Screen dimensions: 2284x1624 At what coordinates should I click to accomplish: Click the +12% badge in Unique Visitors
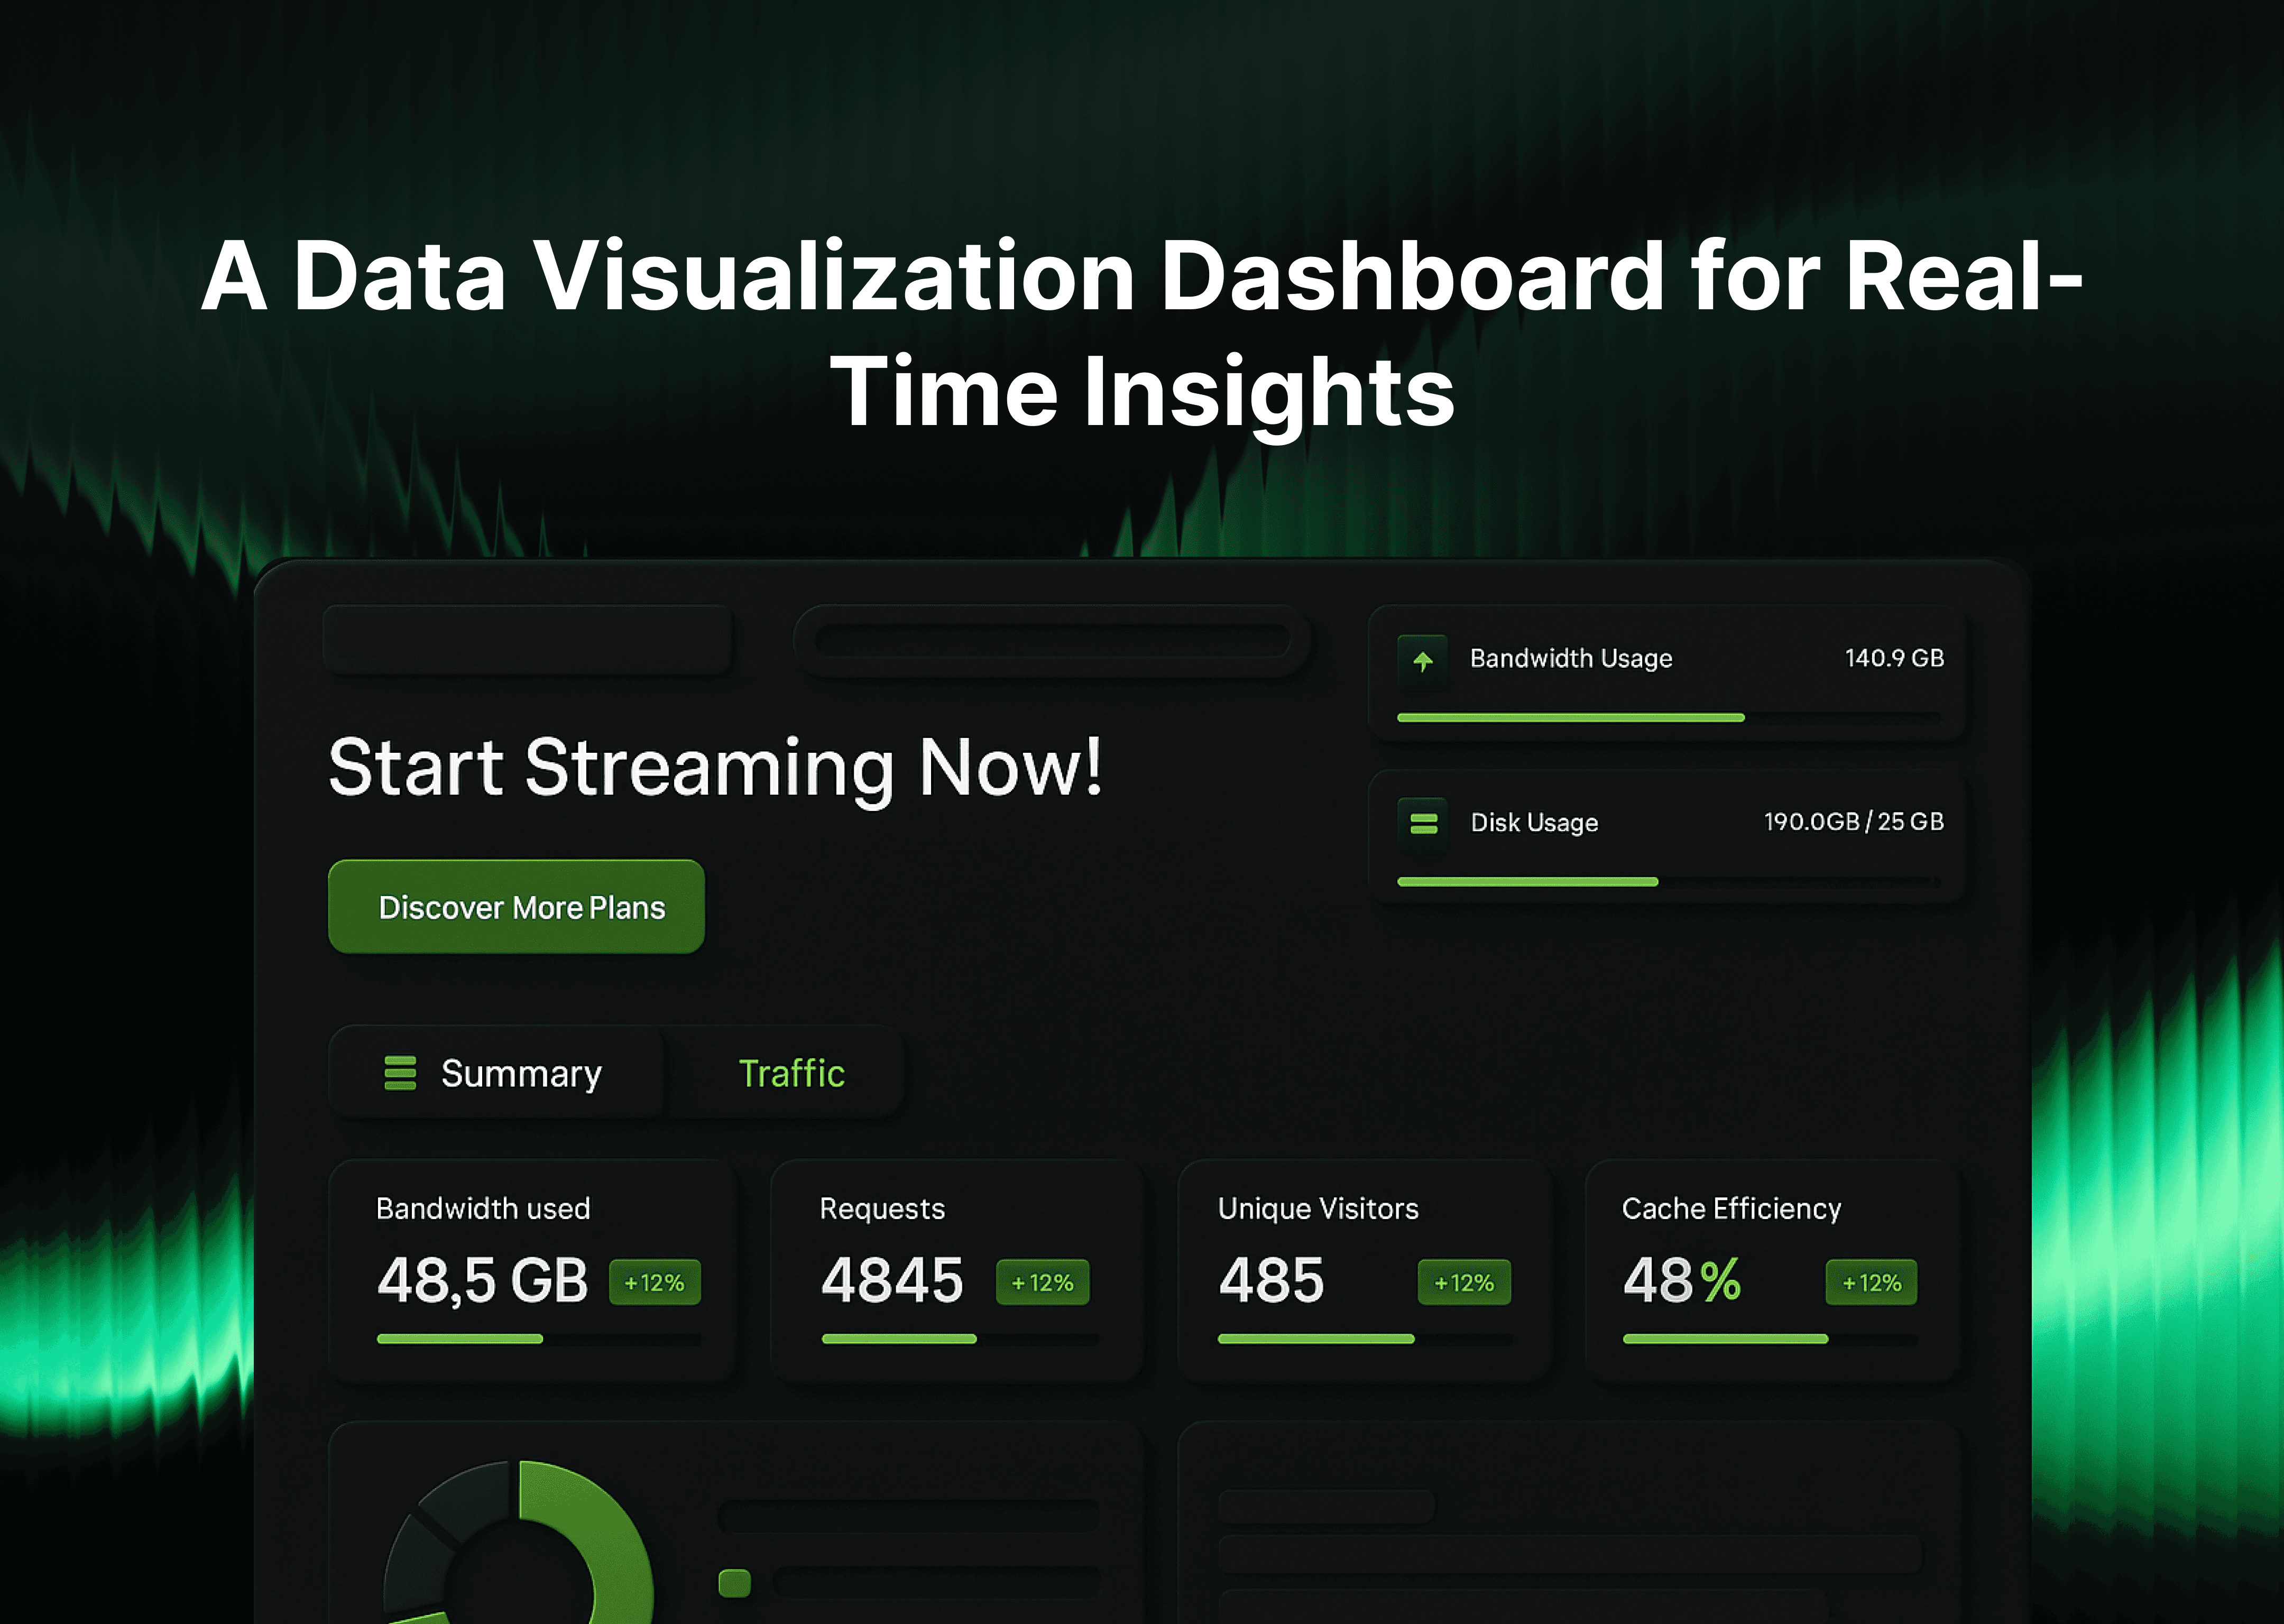click(x=1464, y=1282)
